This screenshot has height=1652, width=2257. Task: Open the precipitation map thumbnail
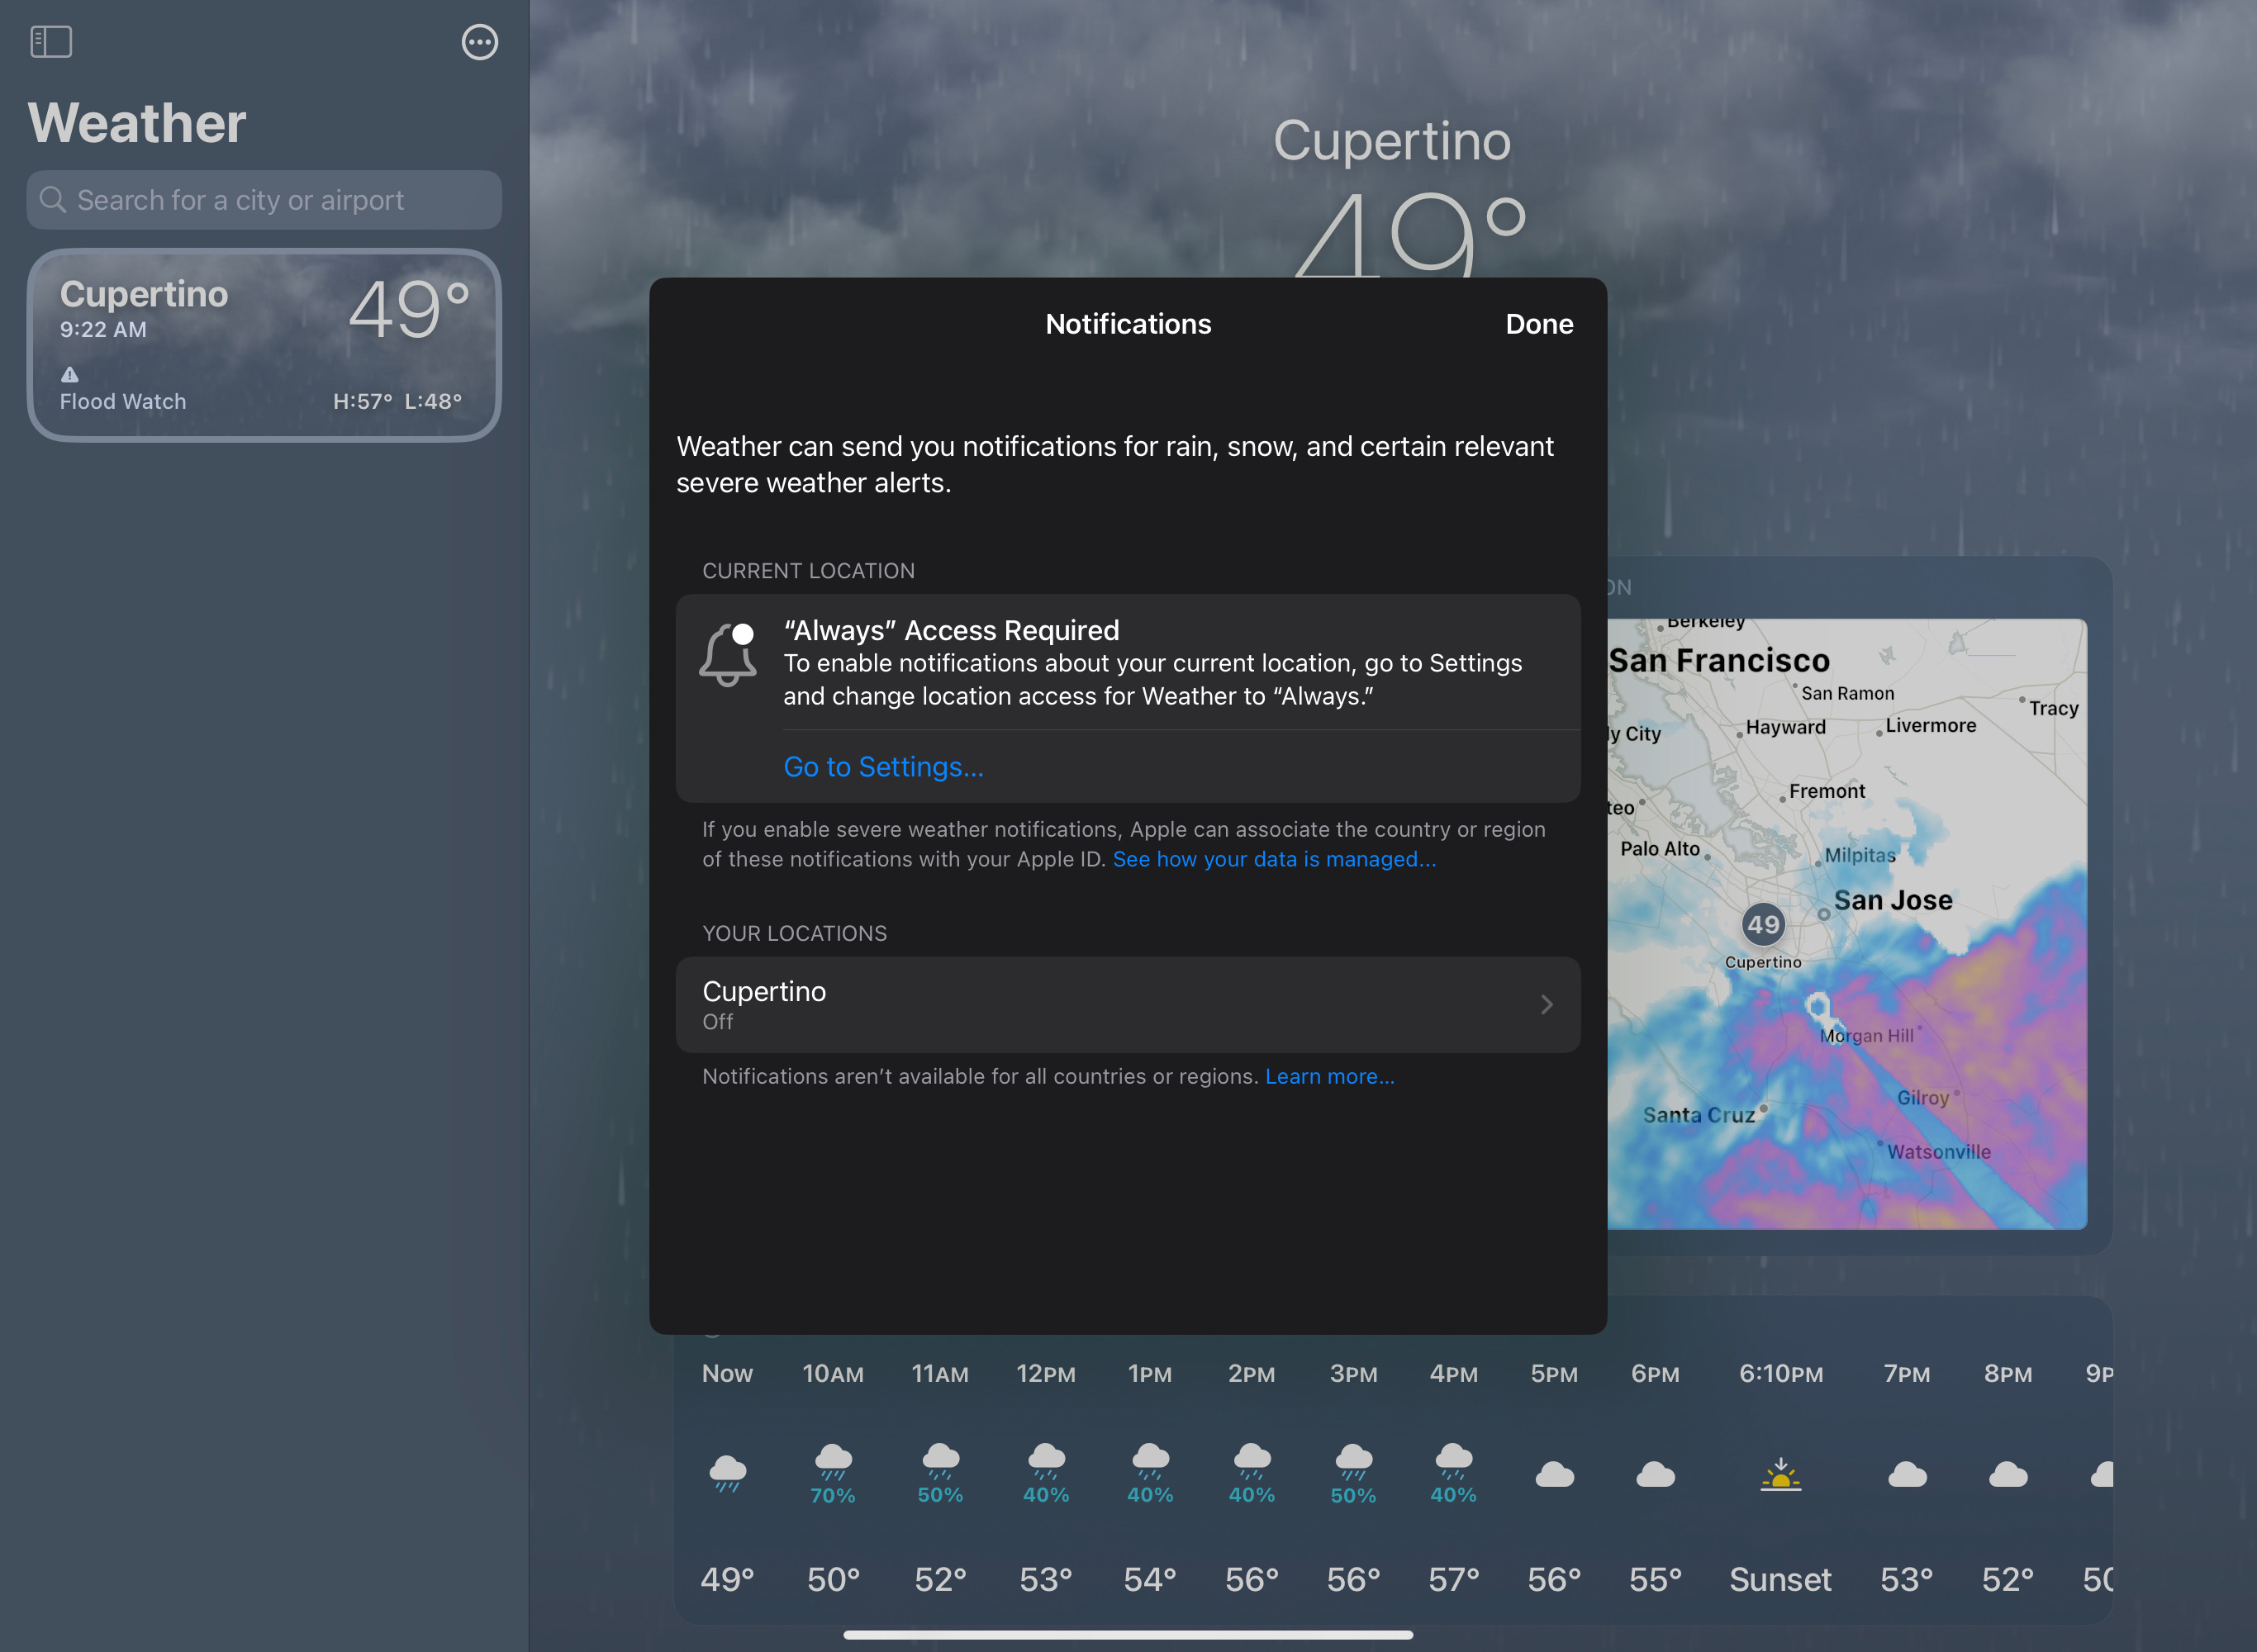tap(1847, 924)
